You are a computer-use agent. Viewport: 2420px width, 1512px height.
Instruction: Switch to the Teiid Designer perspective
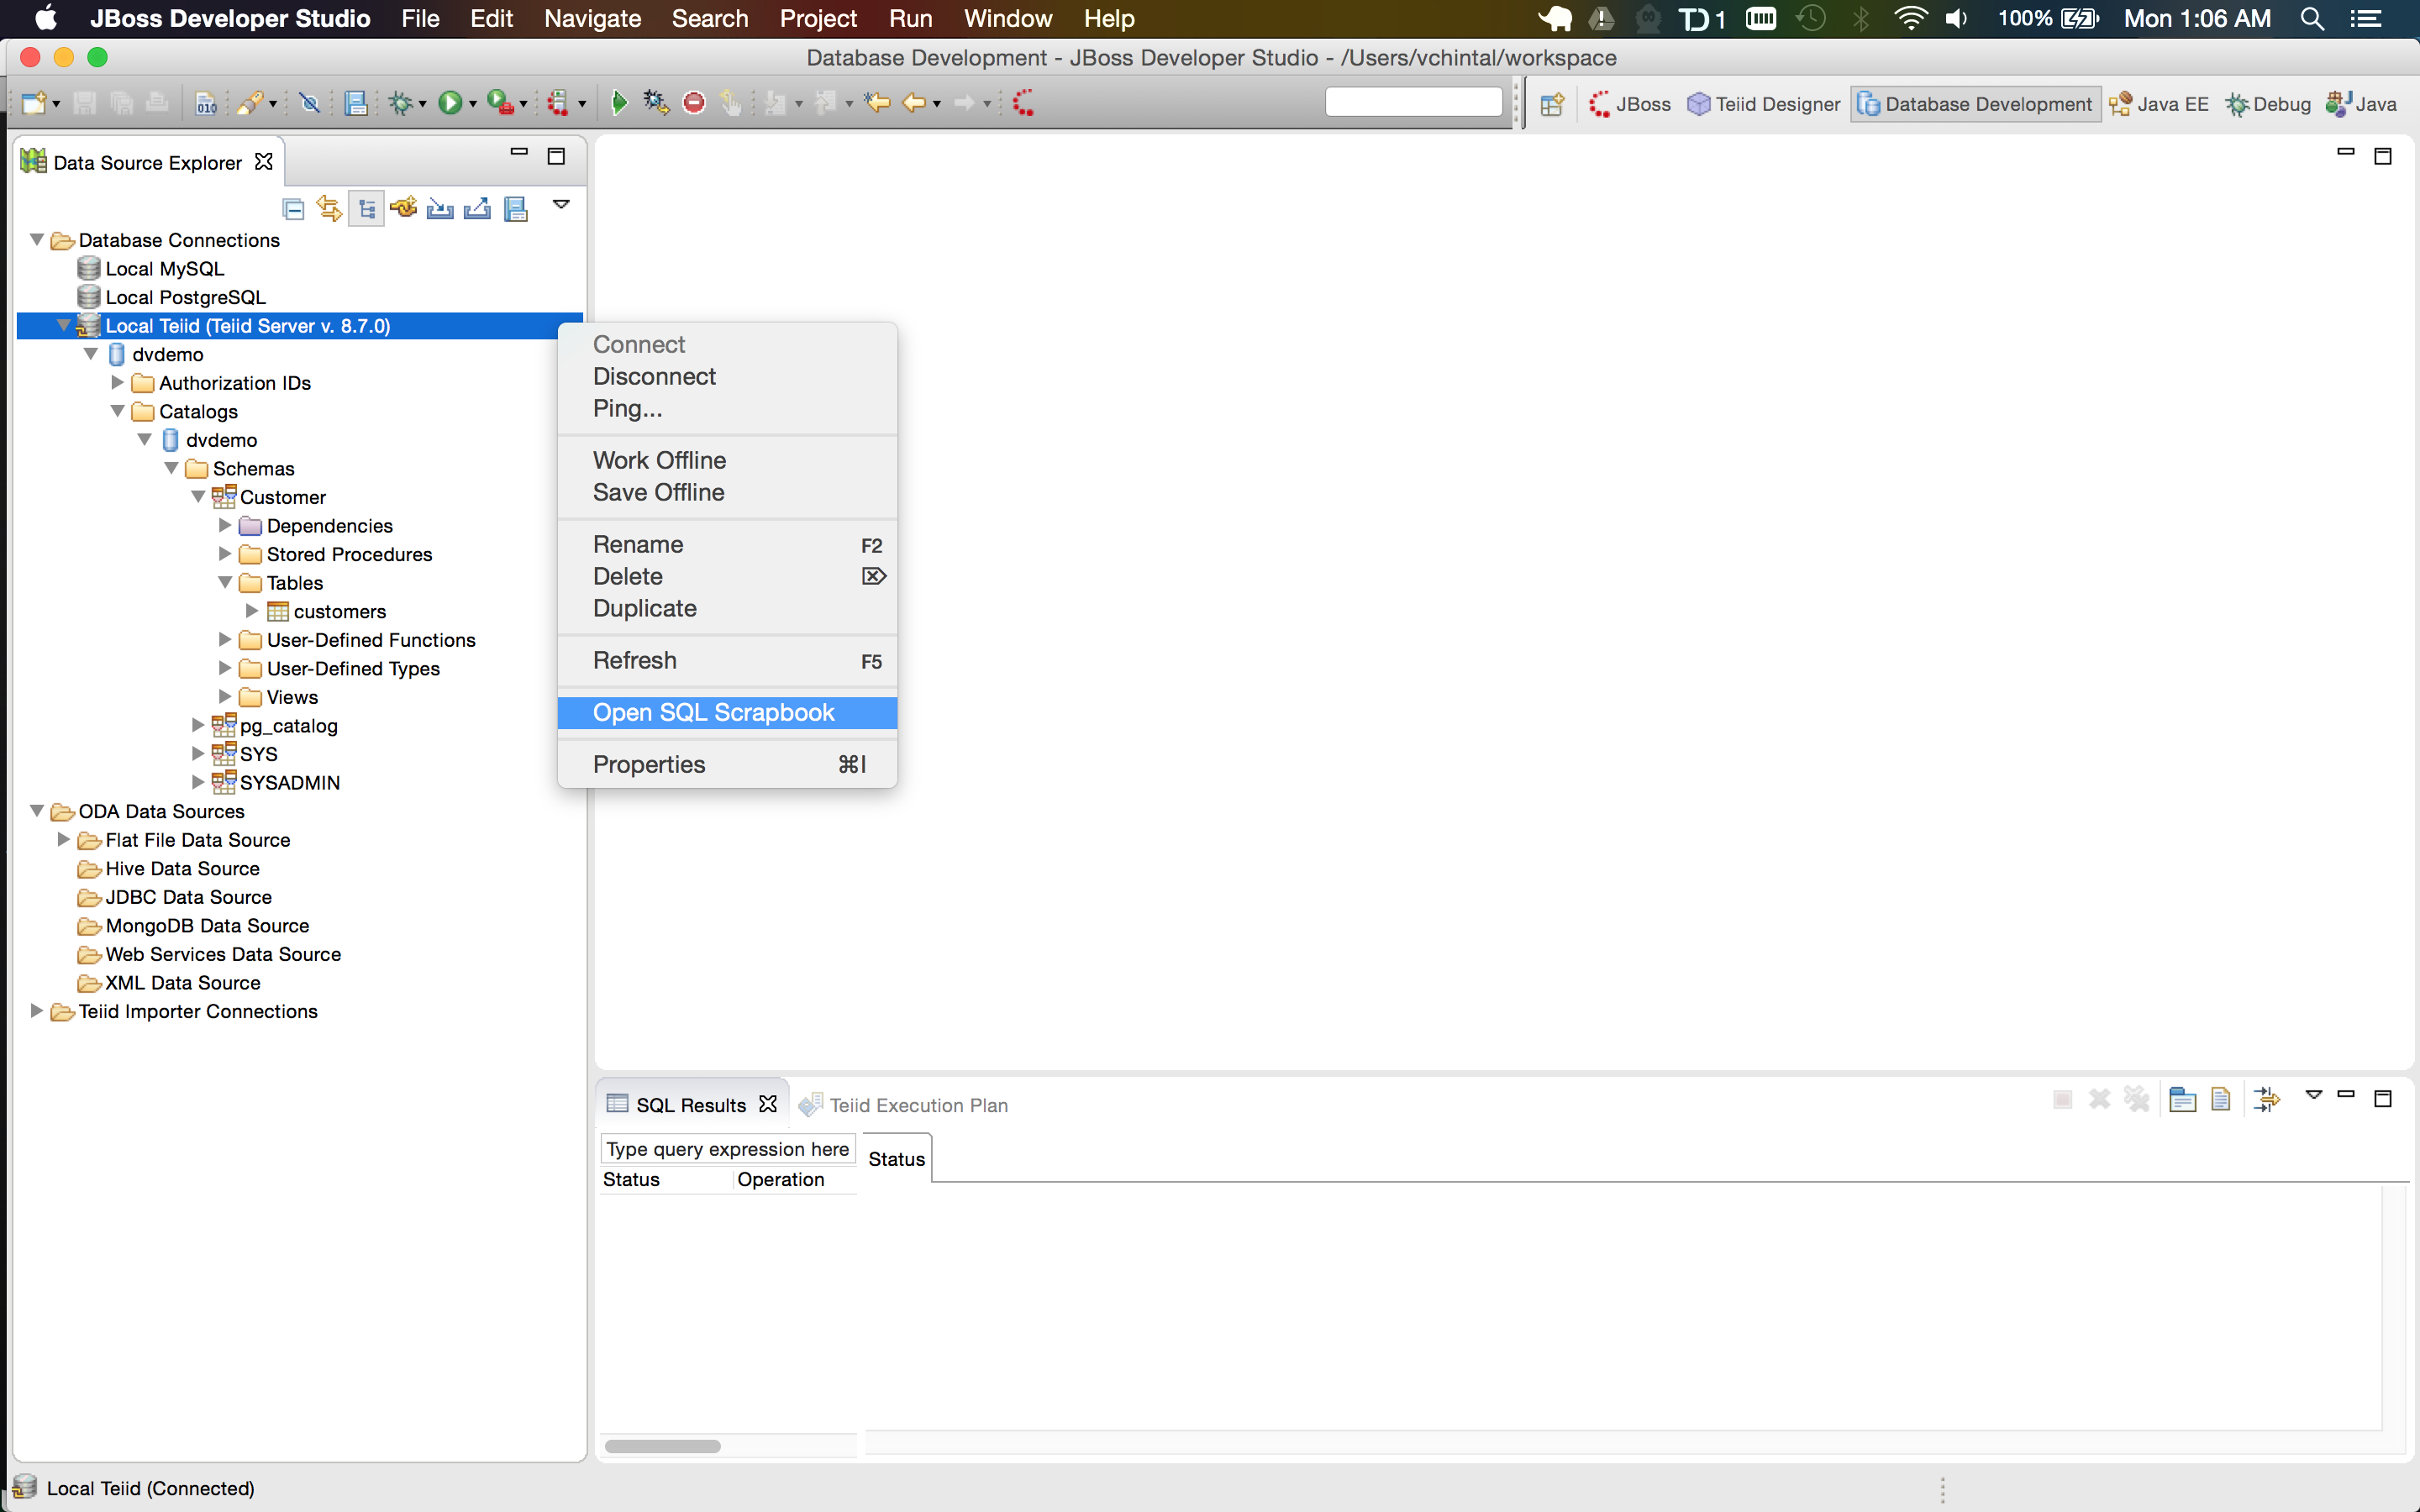coord(1764,104)
